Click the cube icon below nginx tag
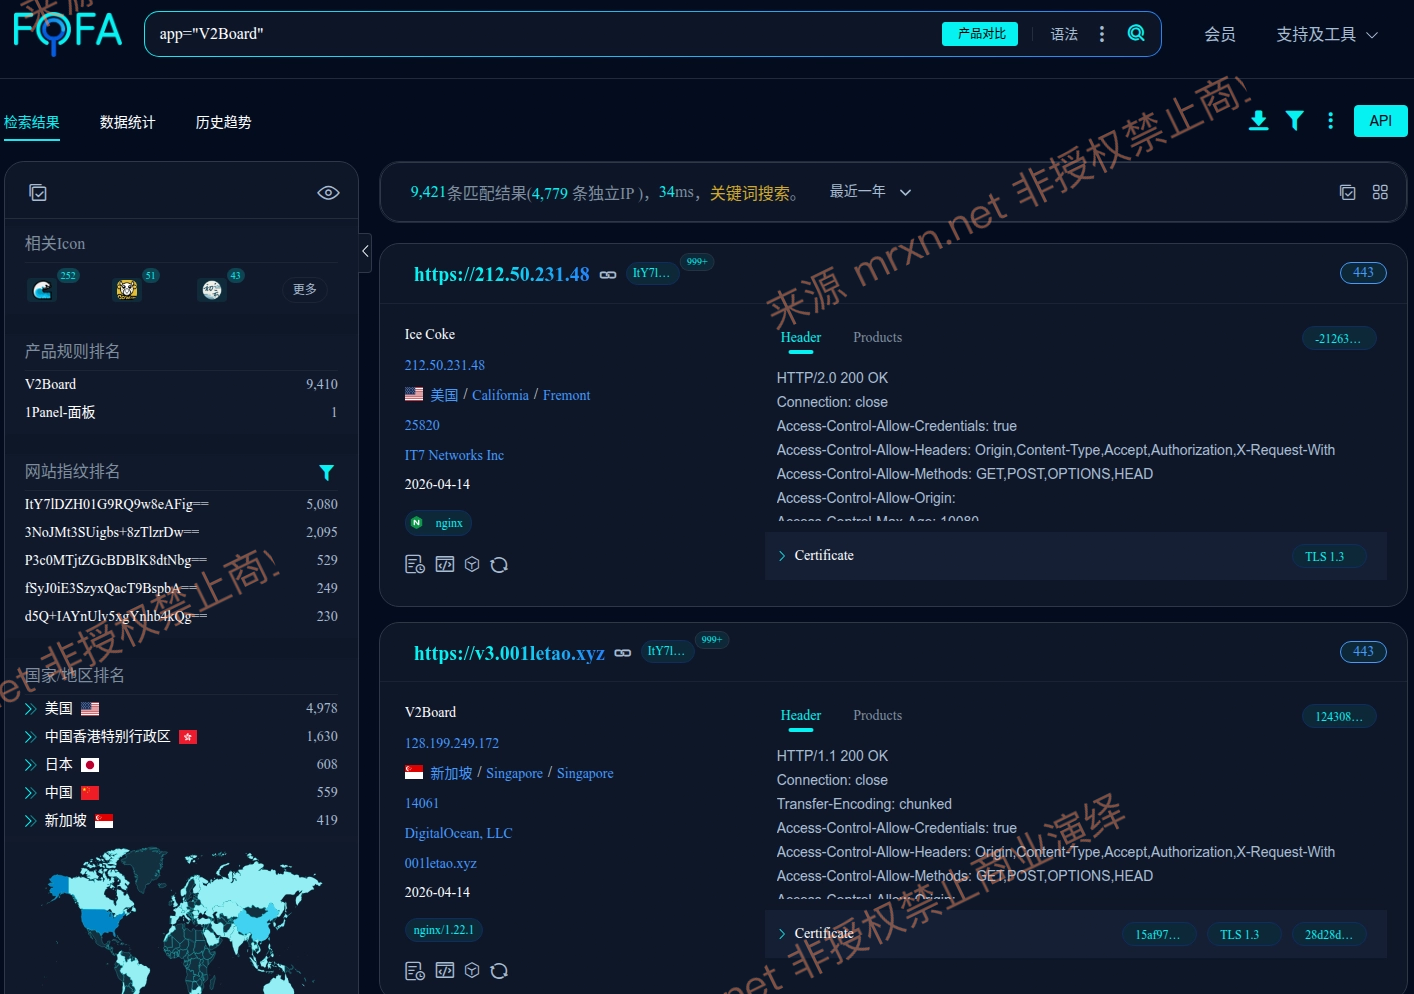Image resolution: width=1414 pixels, height=994 pixels. (x=472, y=564)
